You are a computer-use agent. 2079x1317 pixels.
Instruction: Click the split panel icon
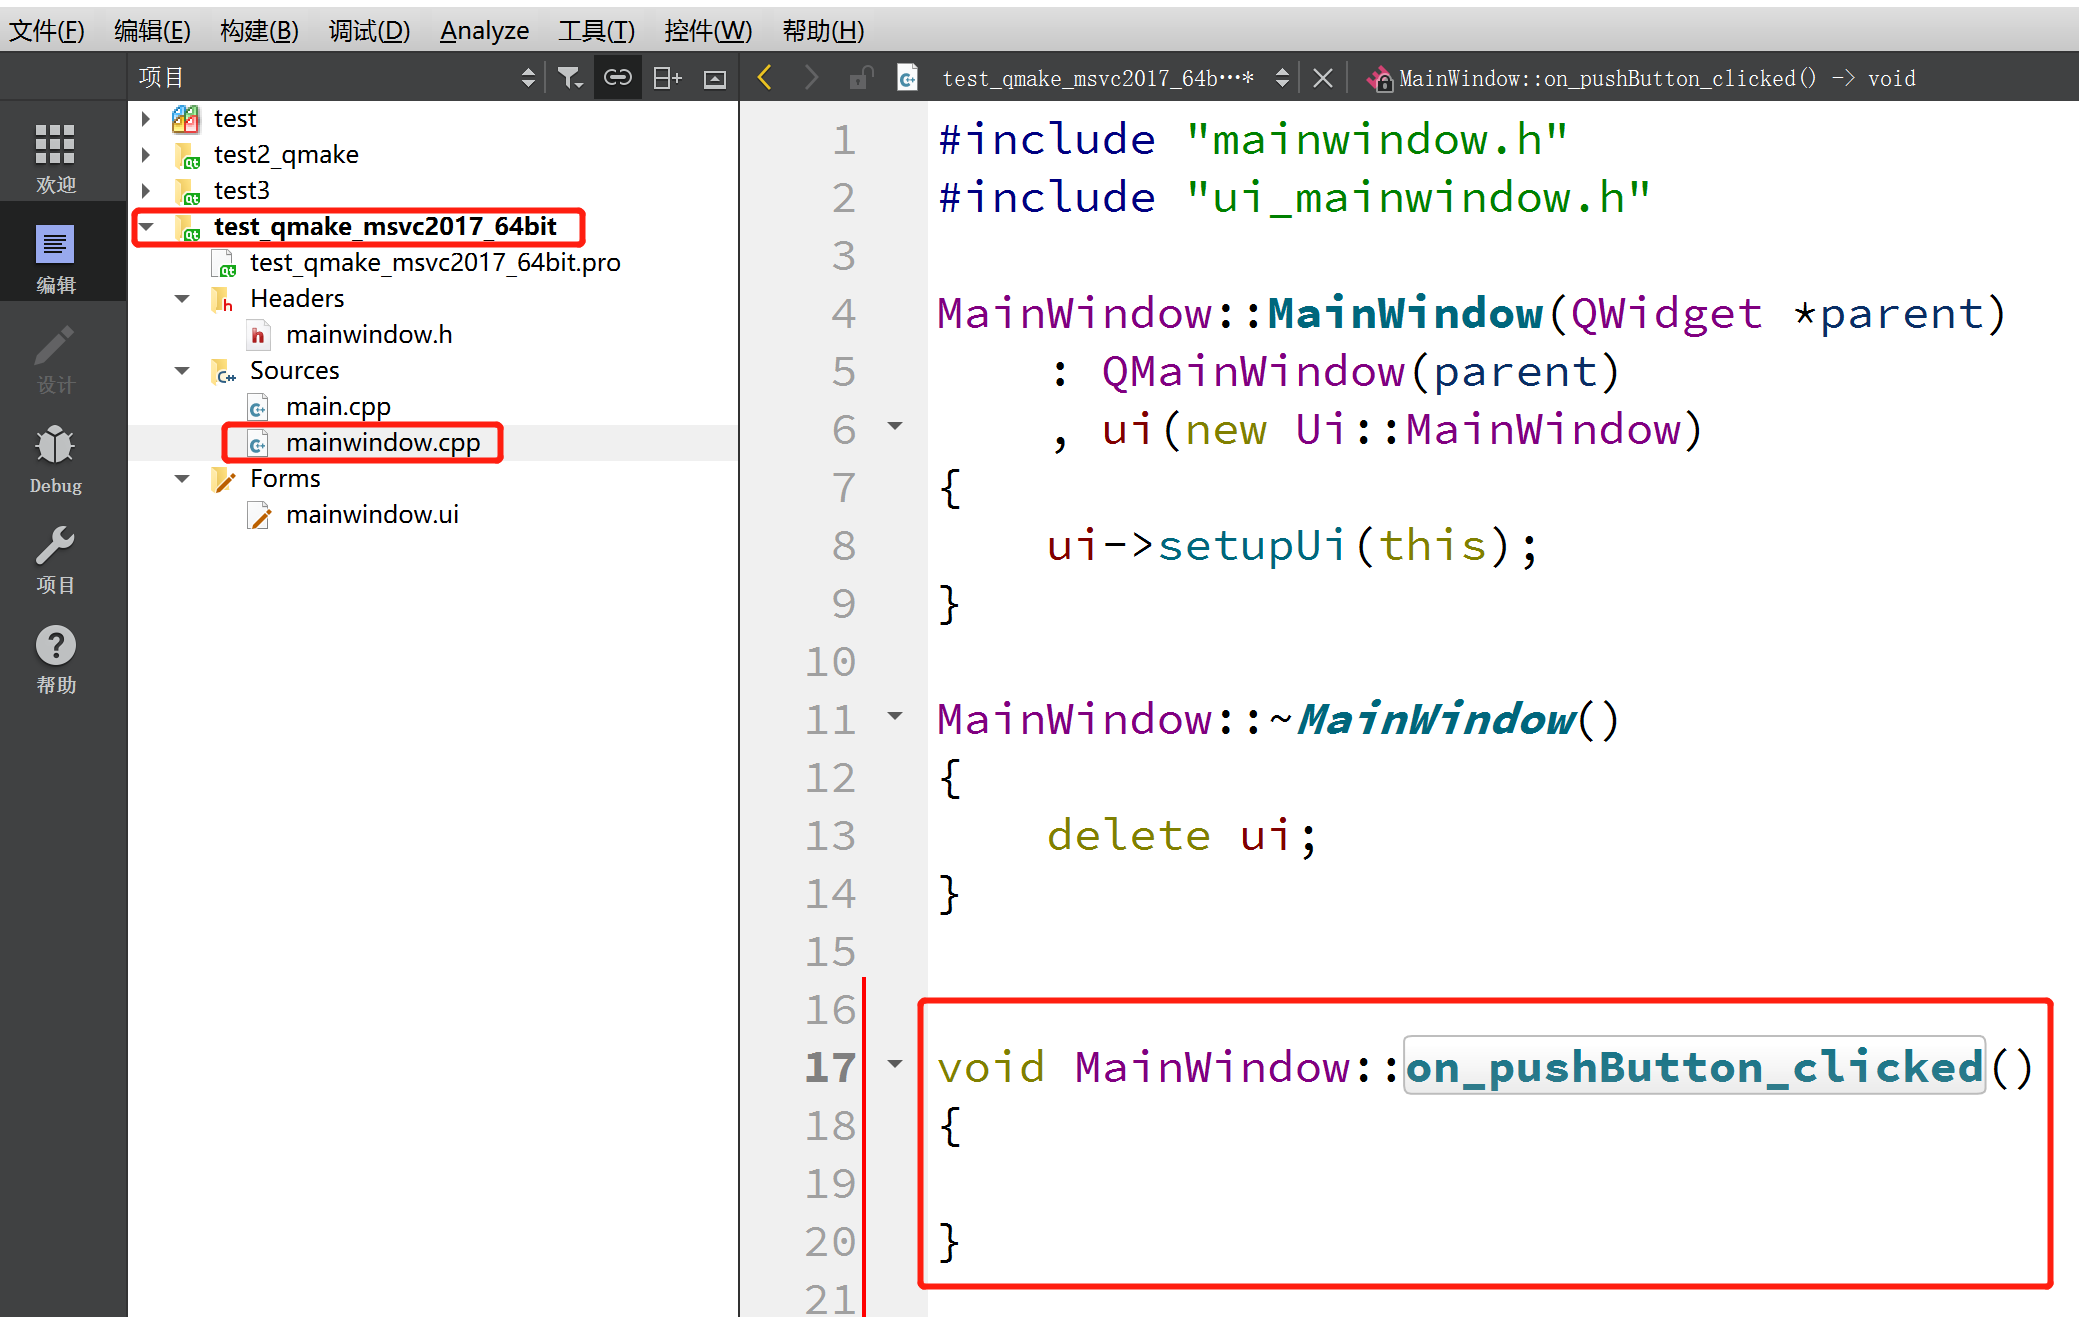[666, 78]
